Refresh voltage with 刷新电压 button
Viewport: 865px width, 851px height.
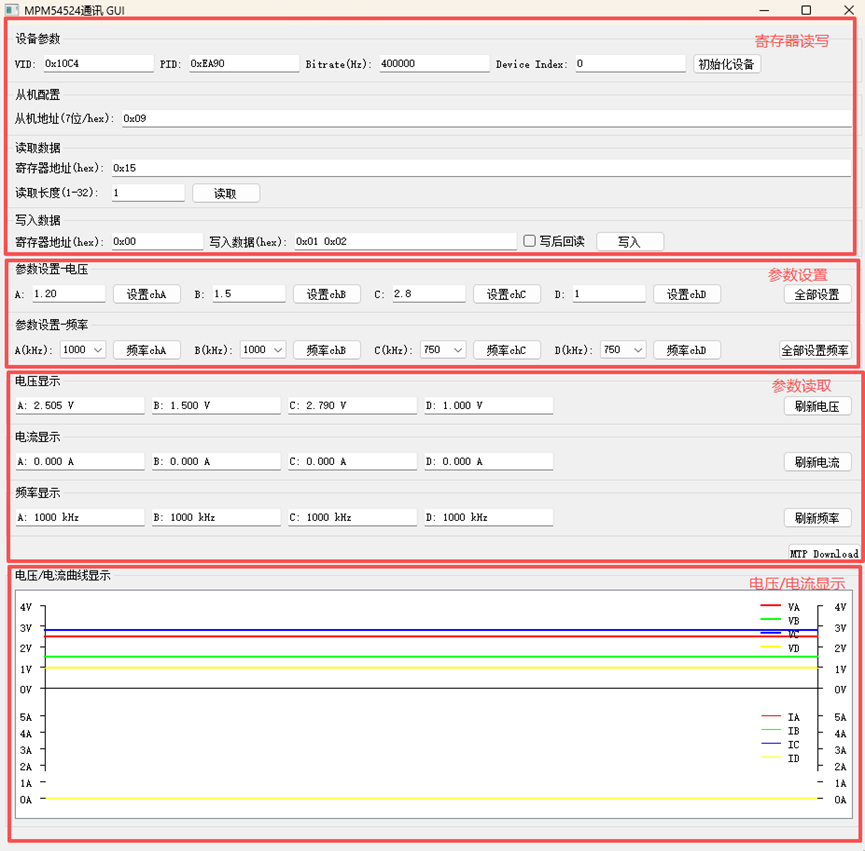817,406
